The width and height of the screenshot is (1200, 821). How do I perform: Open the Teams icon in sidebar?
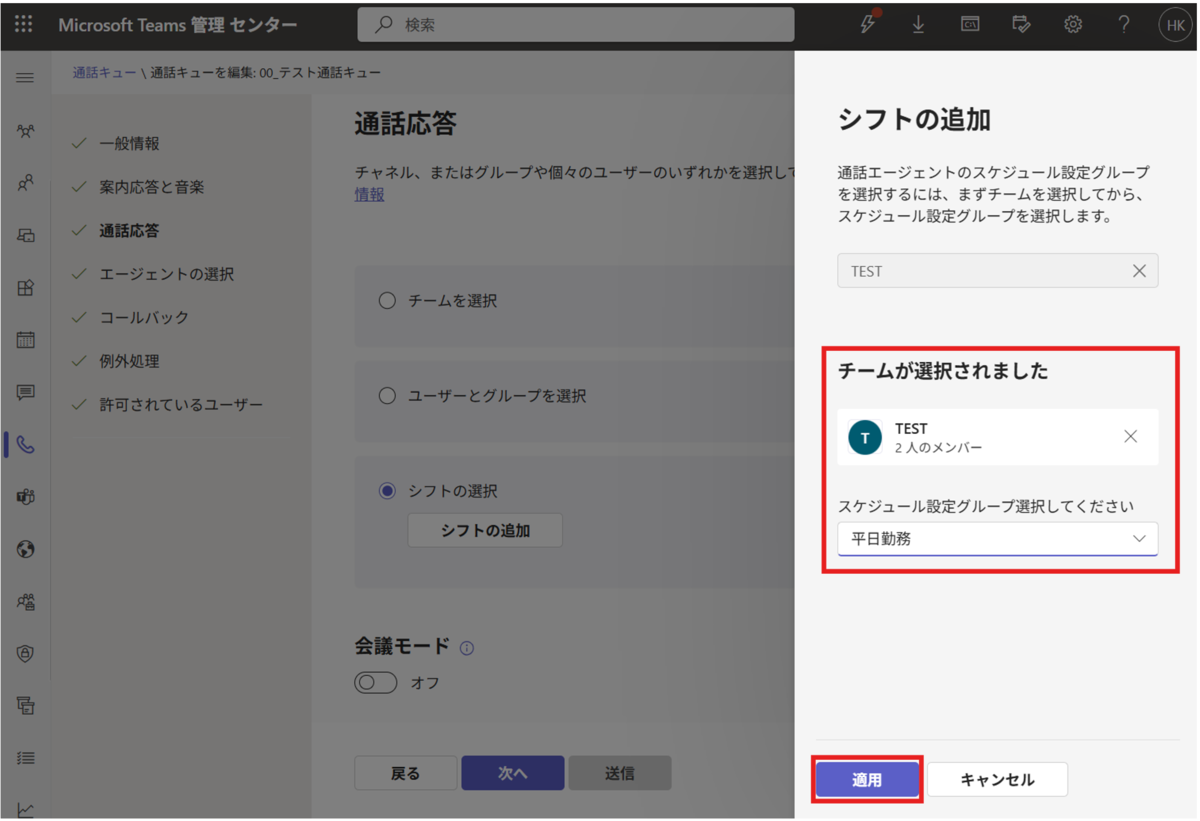click(x=26, y=131)
